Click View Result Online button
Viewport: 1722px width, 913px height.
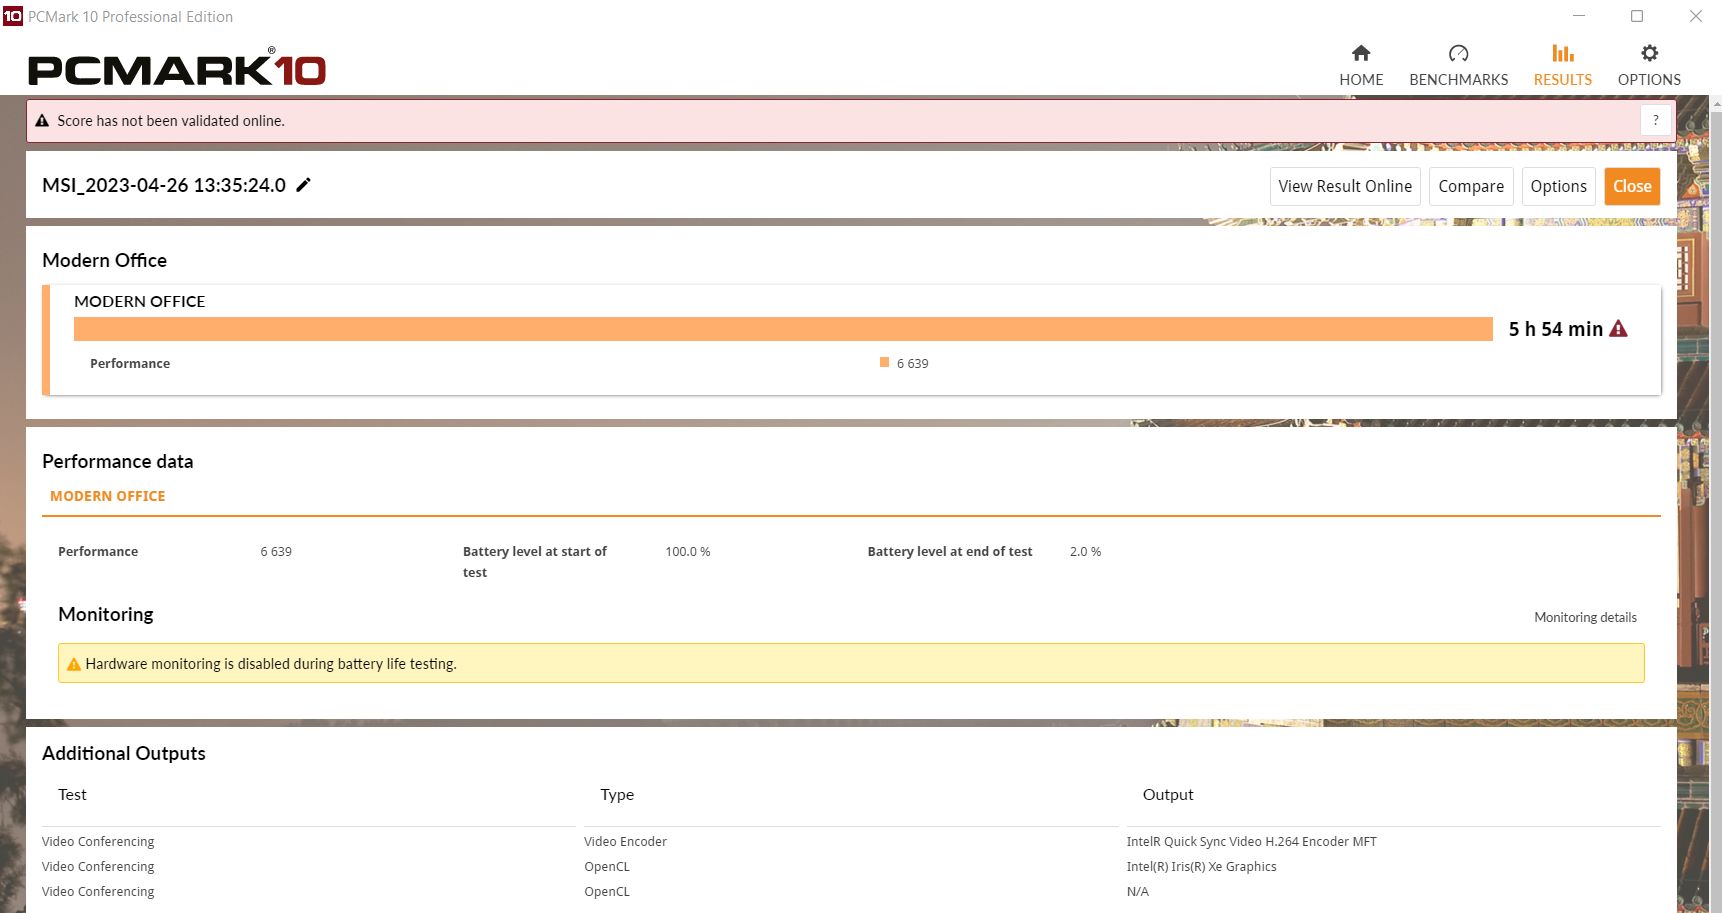[1345, 186]
